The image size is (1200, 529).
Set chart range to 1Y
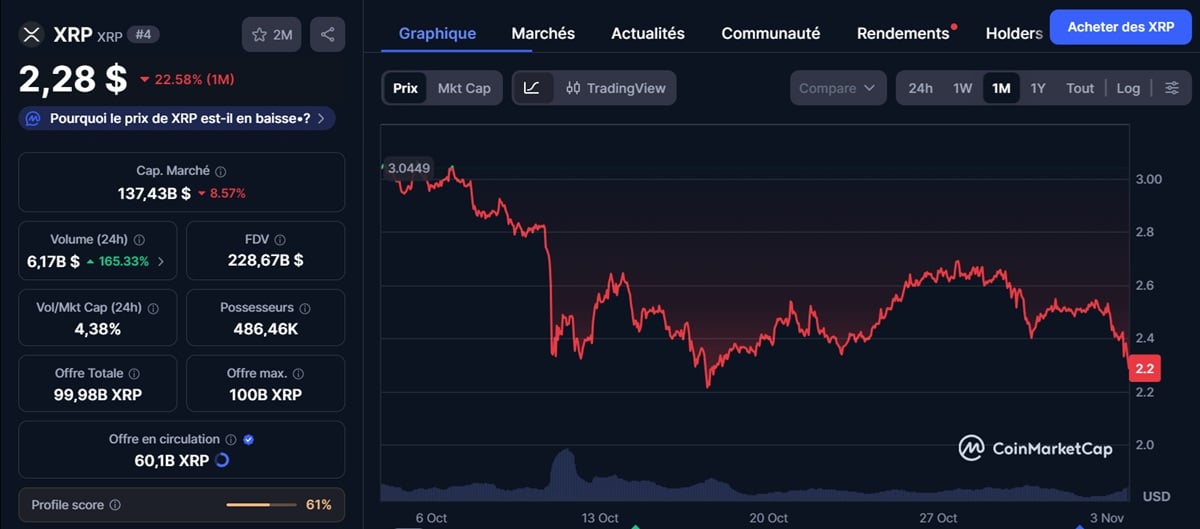point(1038,88)
